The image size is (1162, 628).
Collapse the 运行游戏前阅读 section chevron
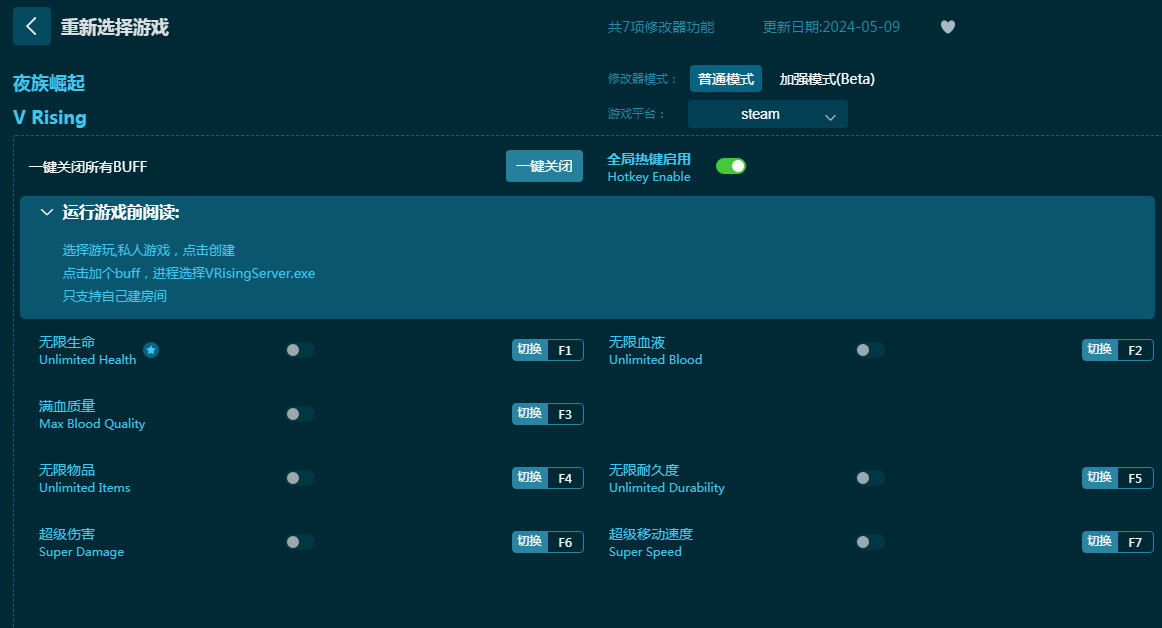47,213
